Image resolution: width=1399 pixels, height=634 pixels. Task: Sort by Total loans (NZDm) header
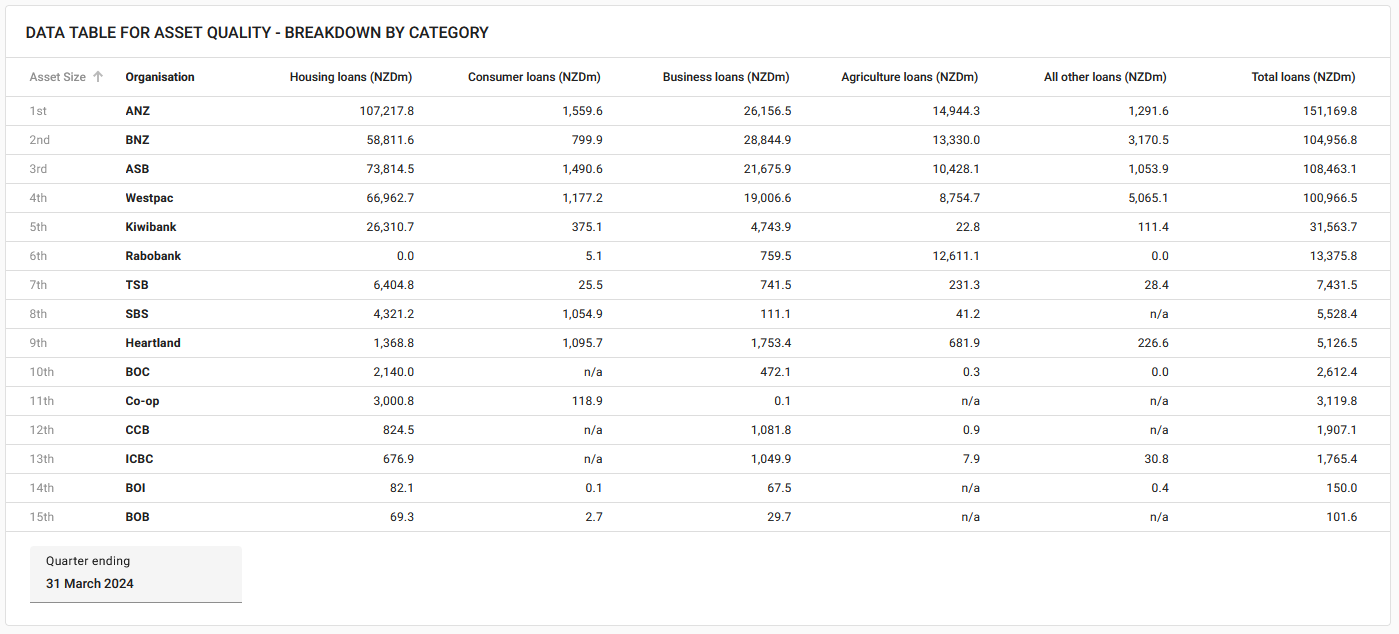1303,77
